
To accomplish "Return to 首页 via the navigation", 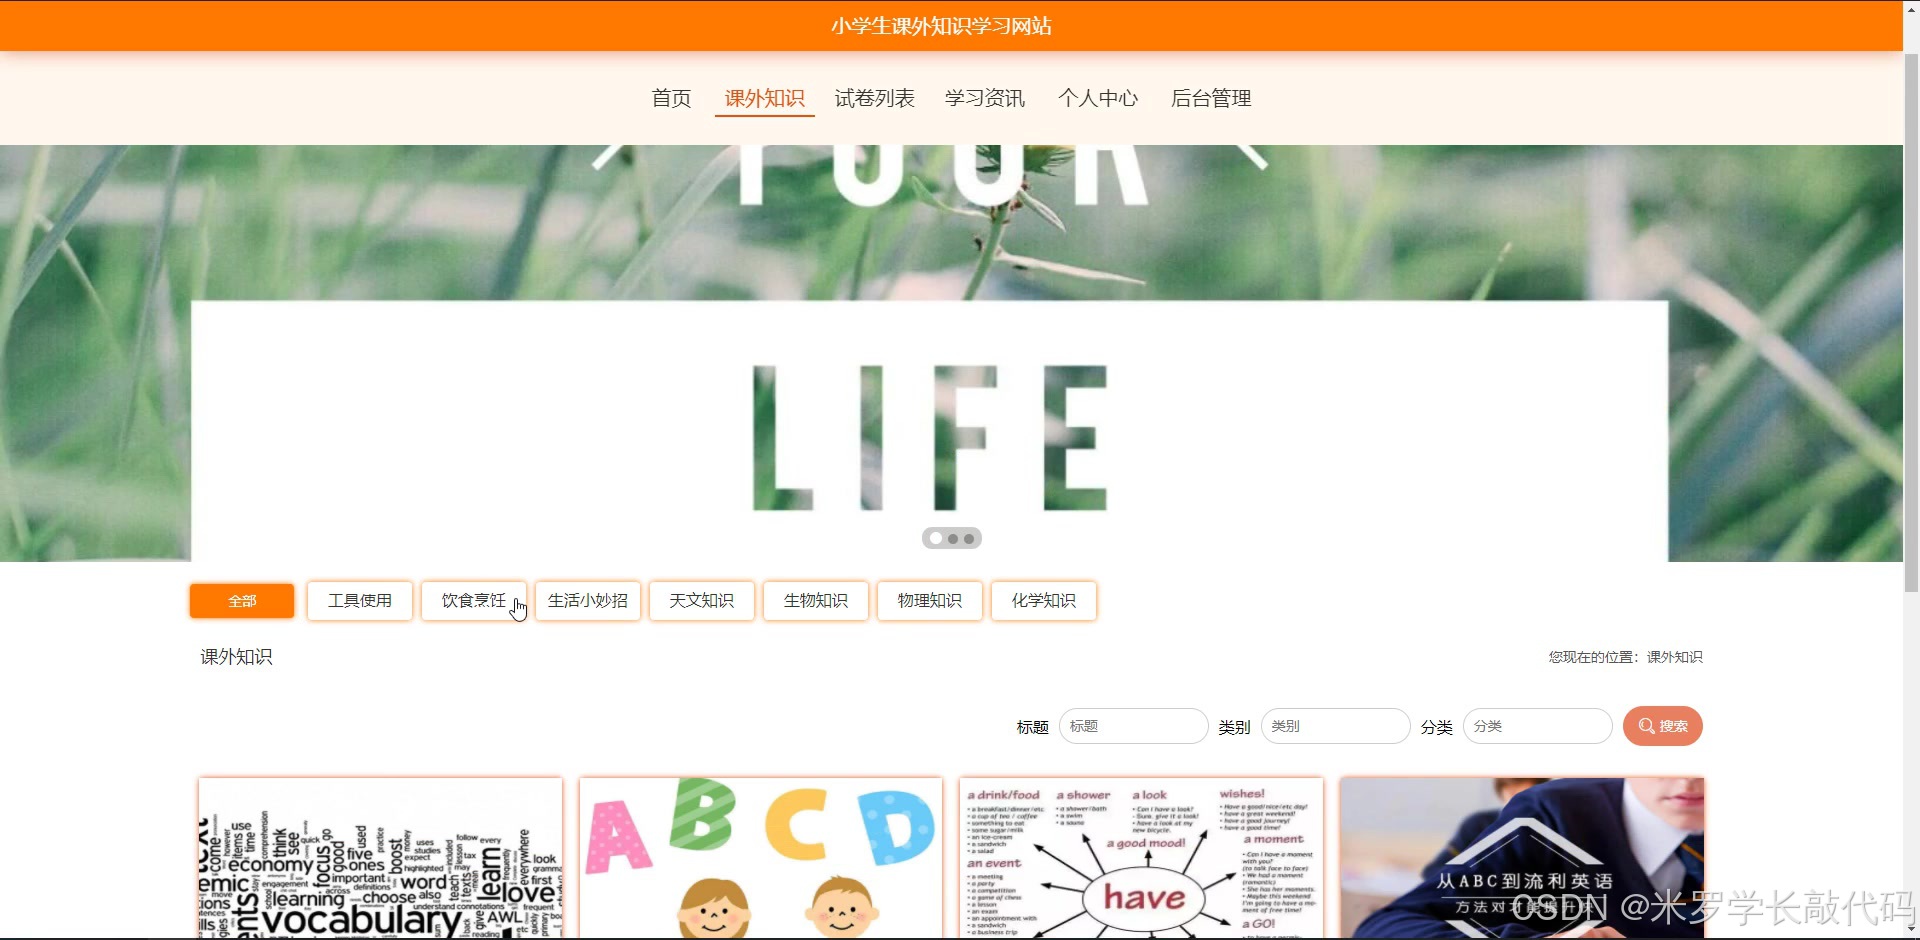I will coord(670,98).
